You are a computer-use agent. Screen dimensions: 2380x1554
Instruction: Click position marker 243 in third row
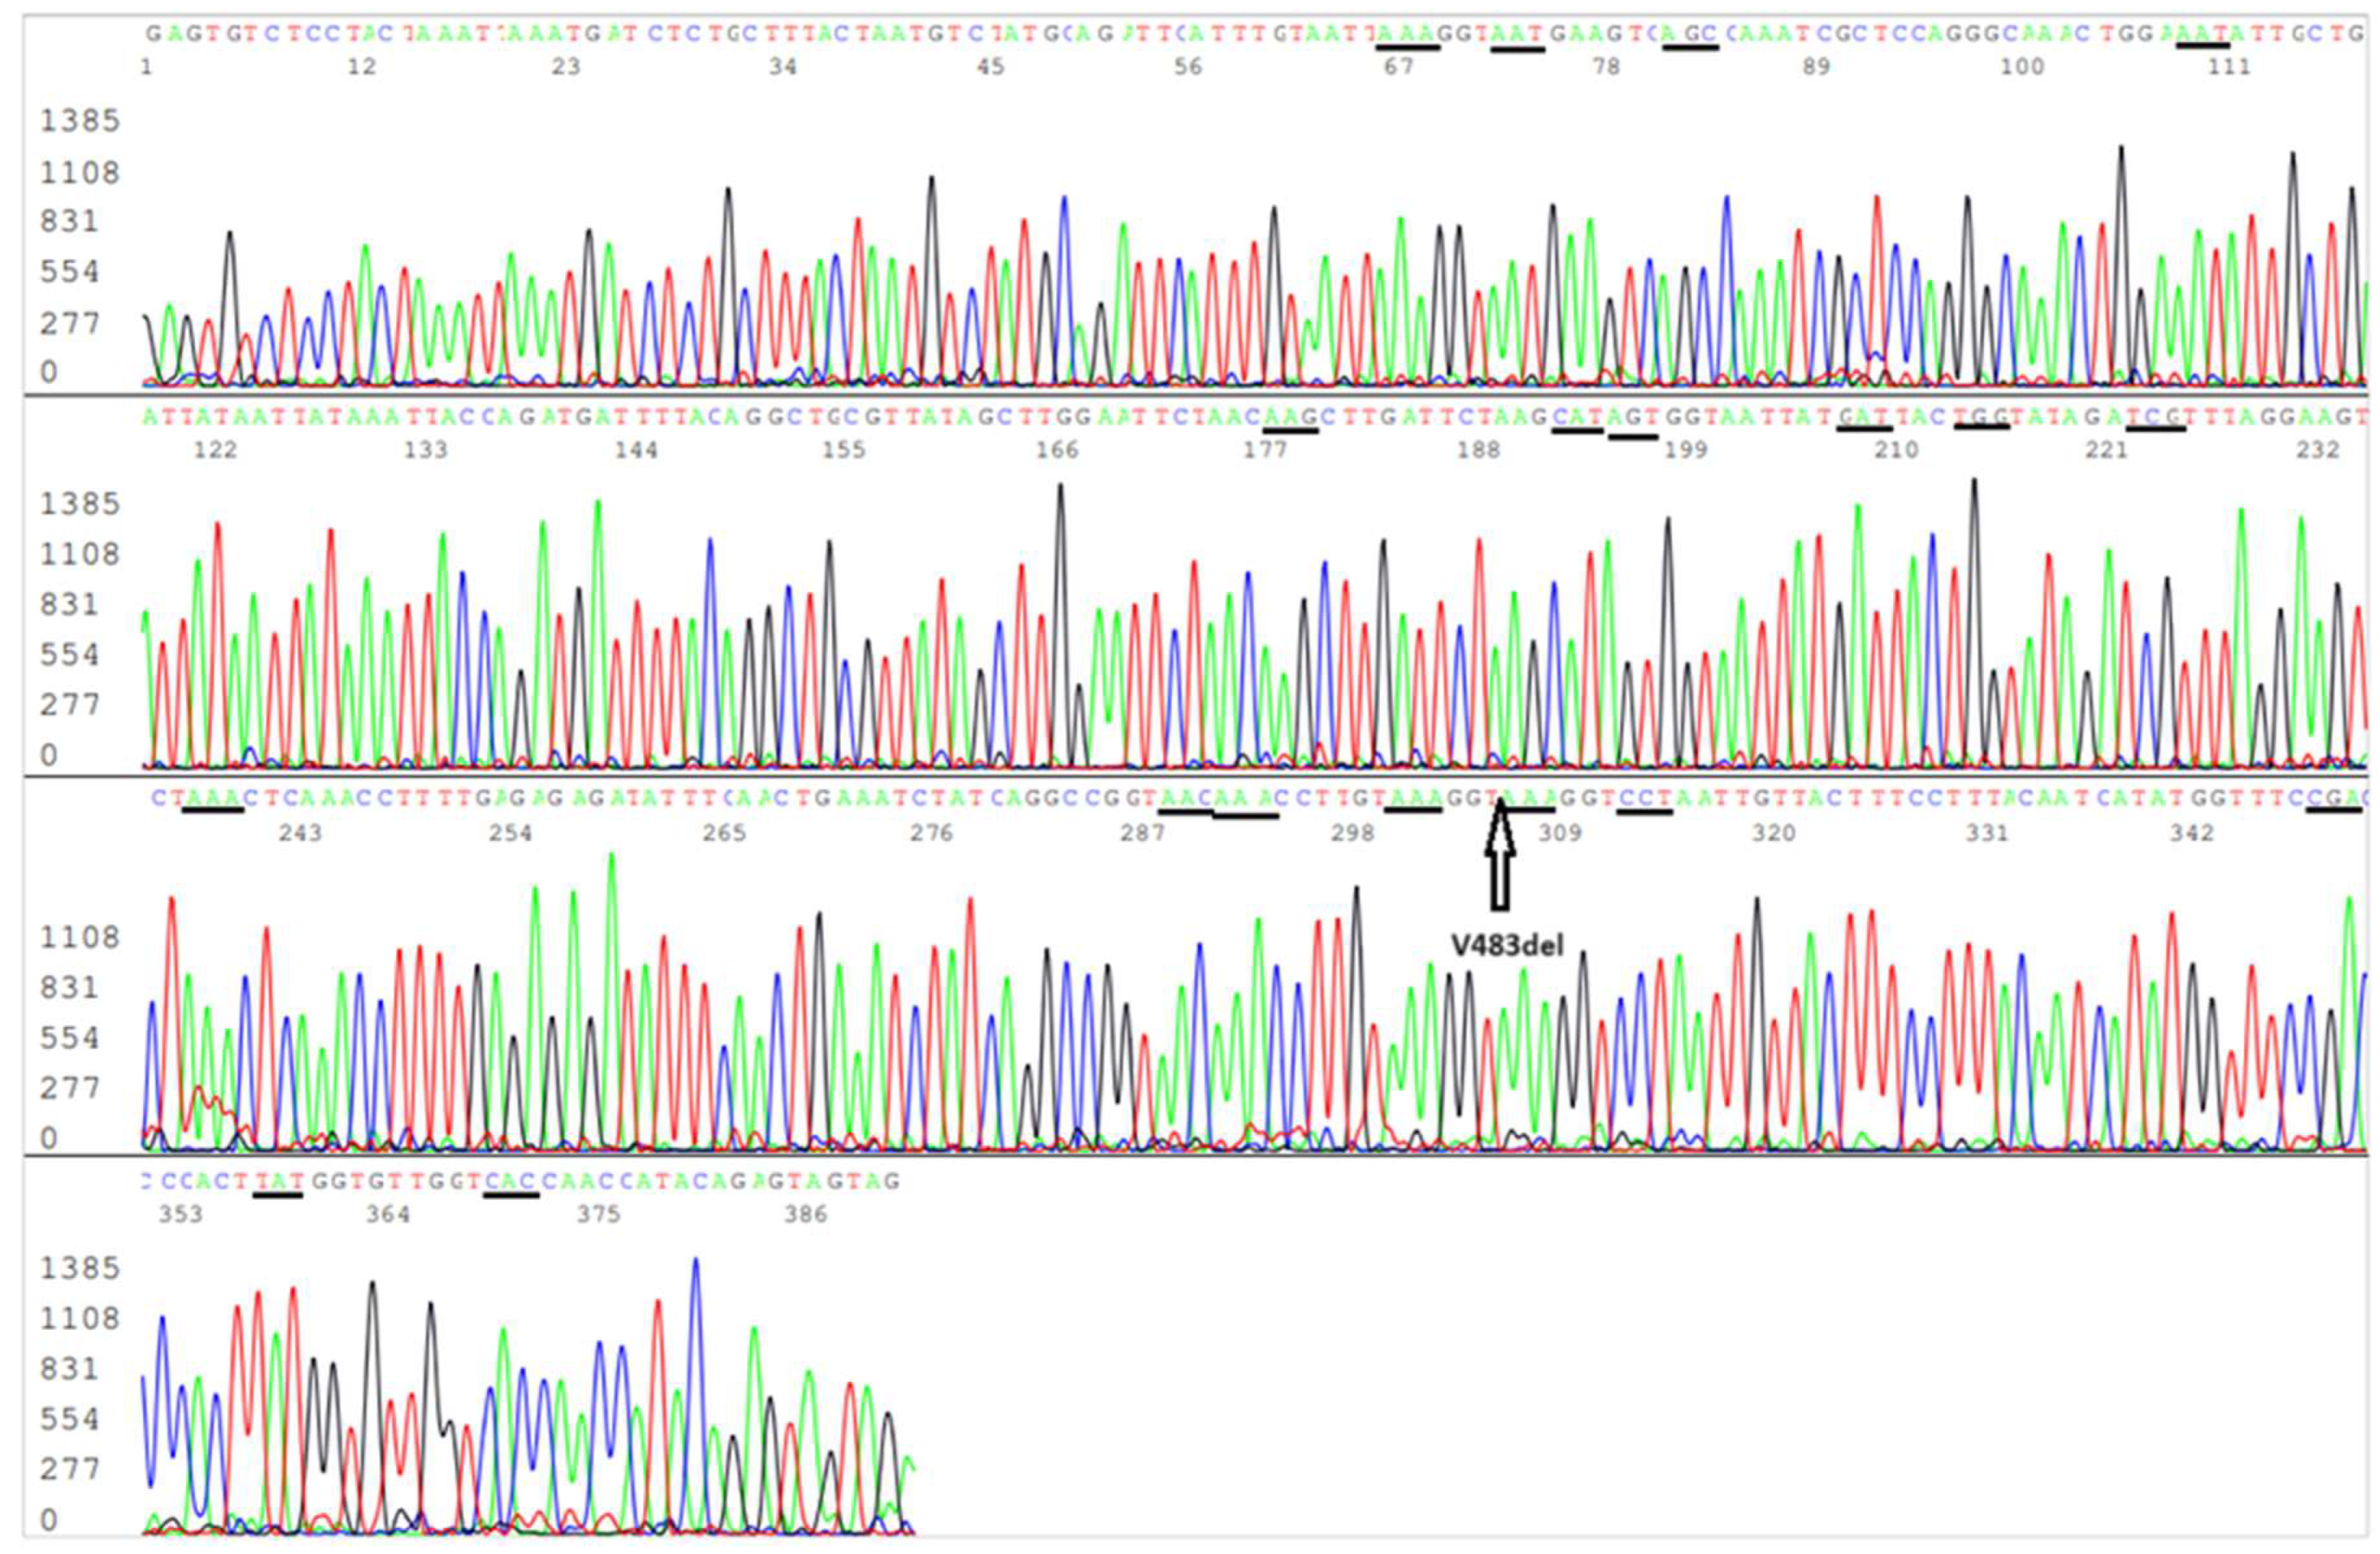(x=300, y=833)
